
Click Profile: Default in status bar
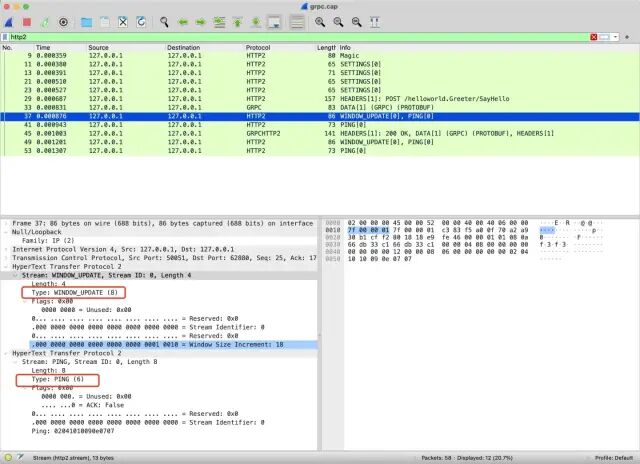[x=614, y=458]
